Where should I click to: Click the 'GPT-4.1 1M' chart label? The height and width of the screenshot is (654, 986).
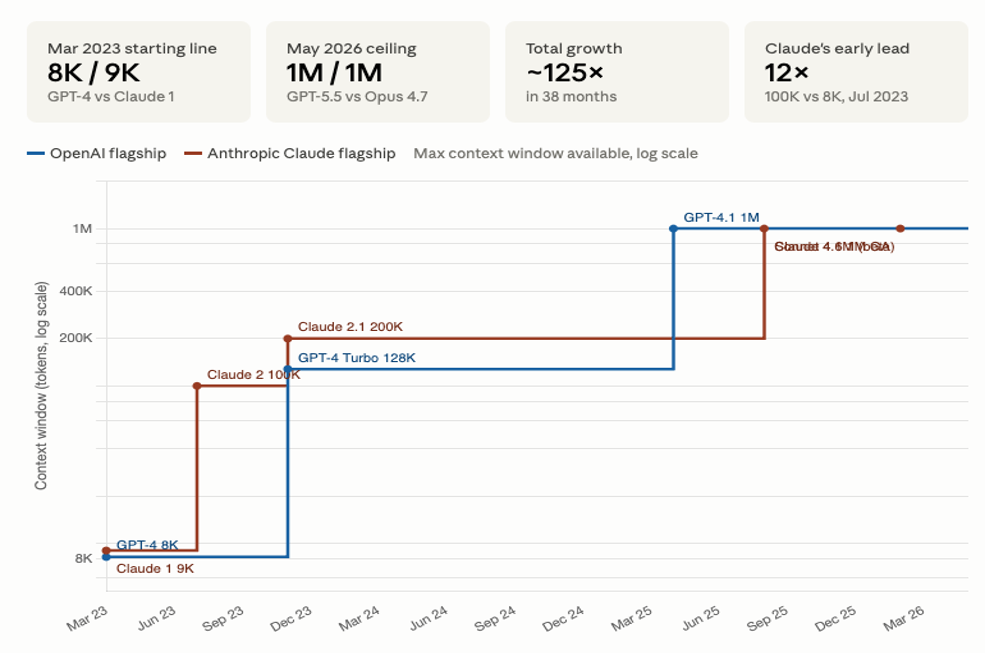click(721, 217)
